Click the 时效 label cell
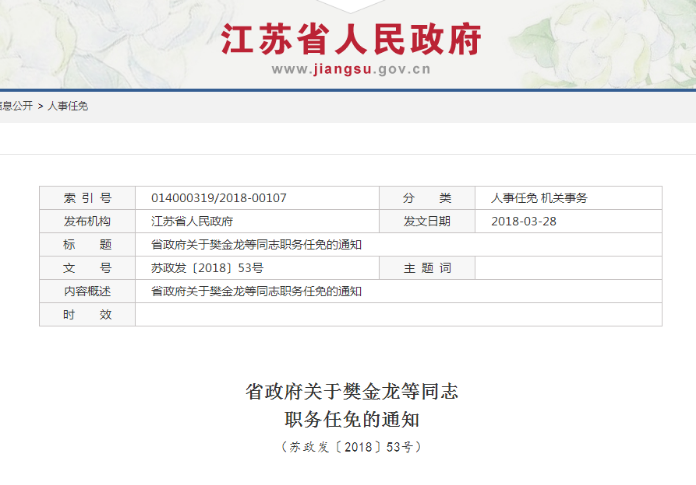This screenshot has height=485, width=696. point(87,315)
